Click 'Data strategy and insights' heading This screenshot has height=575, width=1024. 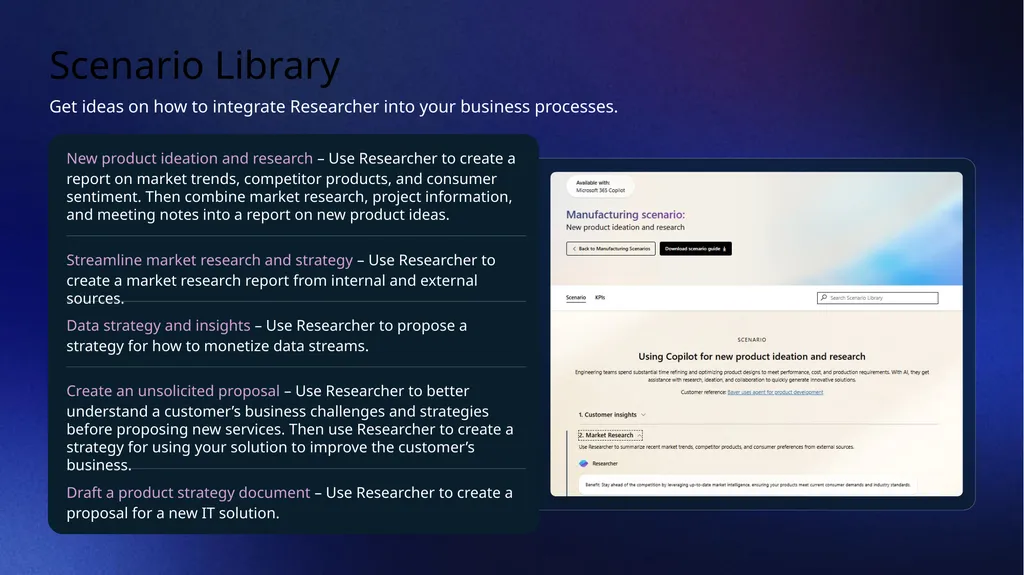click(x=158, y=325)
